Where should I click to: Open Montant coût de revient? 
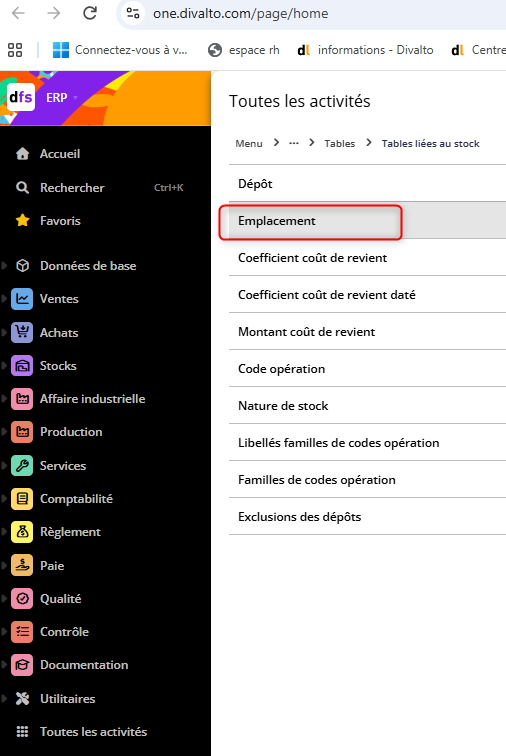point(367,332)
